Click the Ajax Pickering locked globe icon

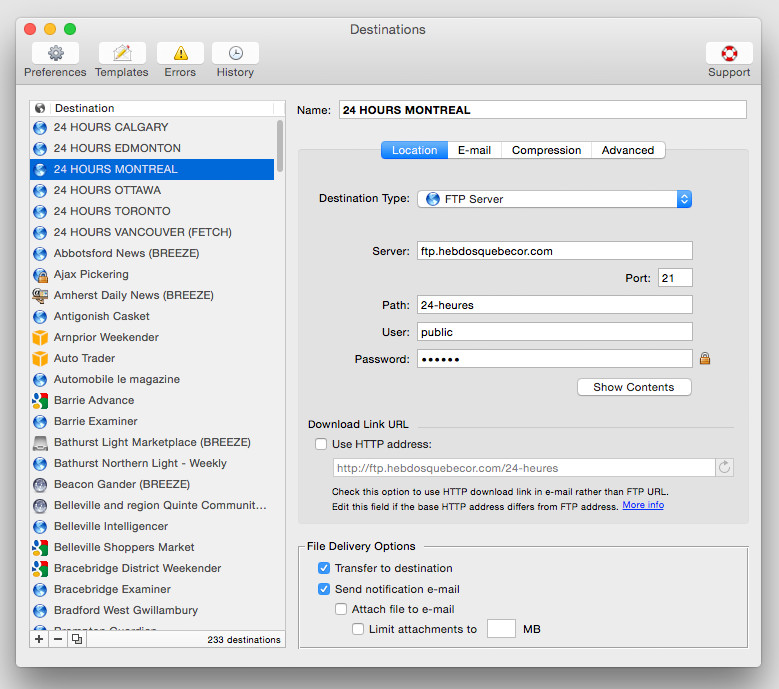40,275
